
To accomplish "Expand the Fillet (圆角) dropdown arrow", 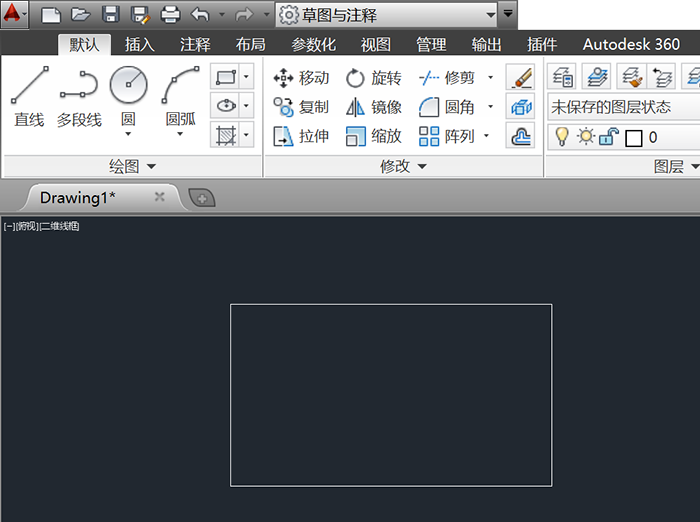I will click(x=490, y=107).
